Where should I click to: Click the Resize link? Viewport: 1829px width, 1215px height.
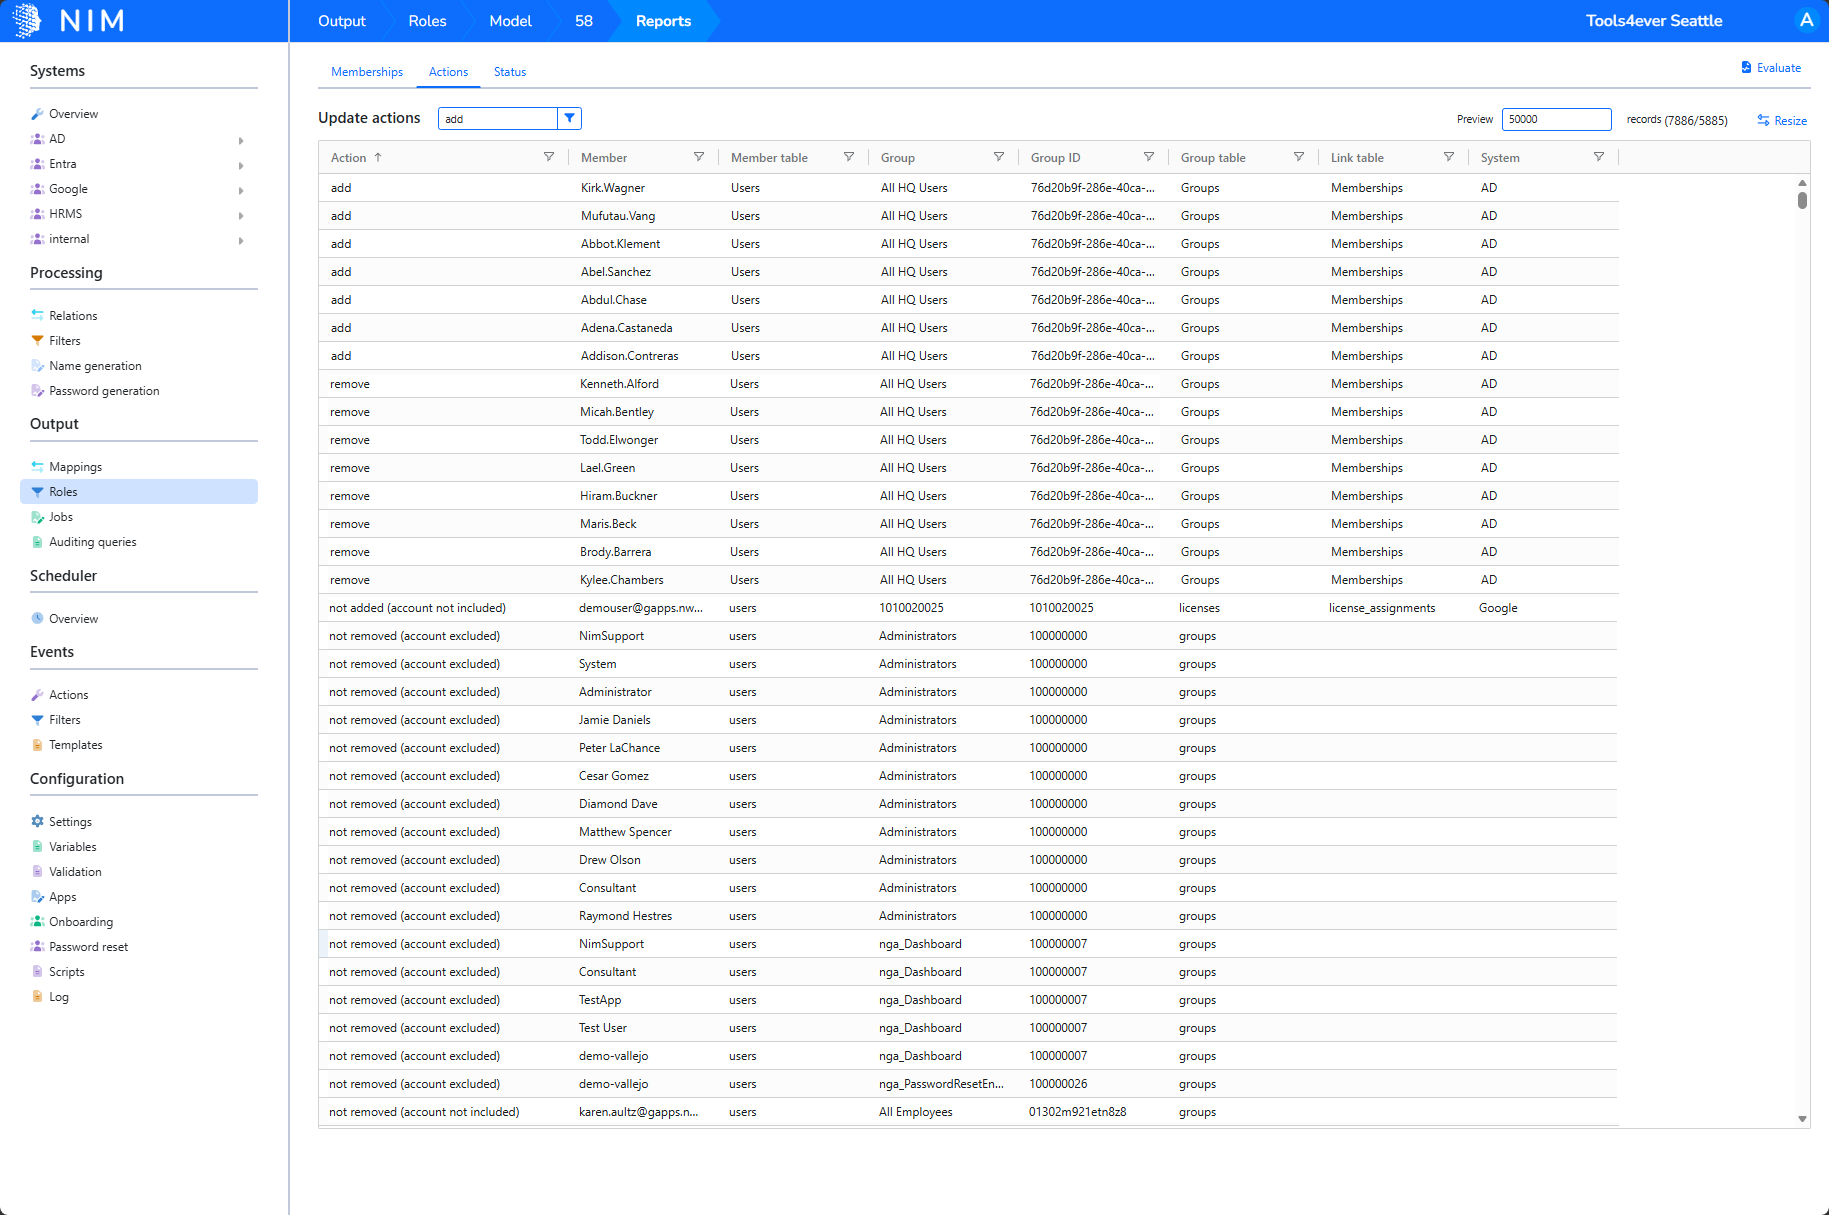click(1782, 121)
